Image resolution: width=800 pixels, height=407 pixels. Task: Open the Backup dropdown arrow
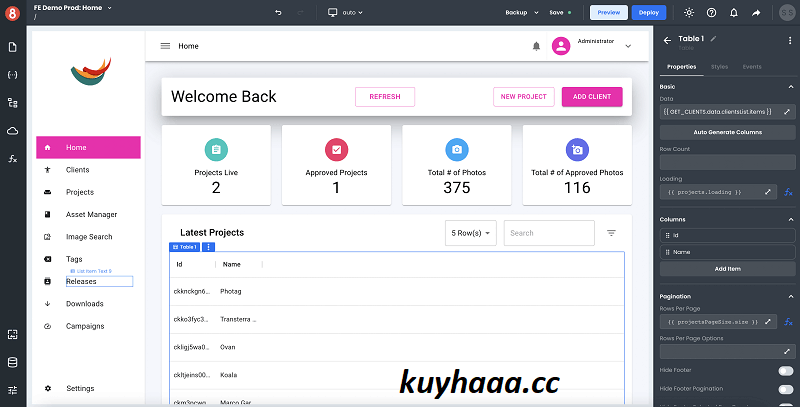(x=536, y=13)
